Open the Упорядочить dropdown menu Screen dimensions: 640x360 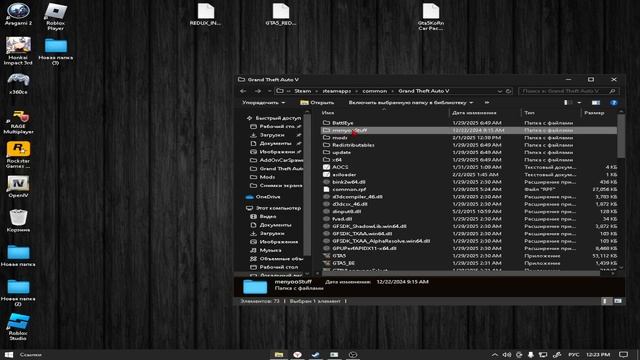tap(263, 103)
